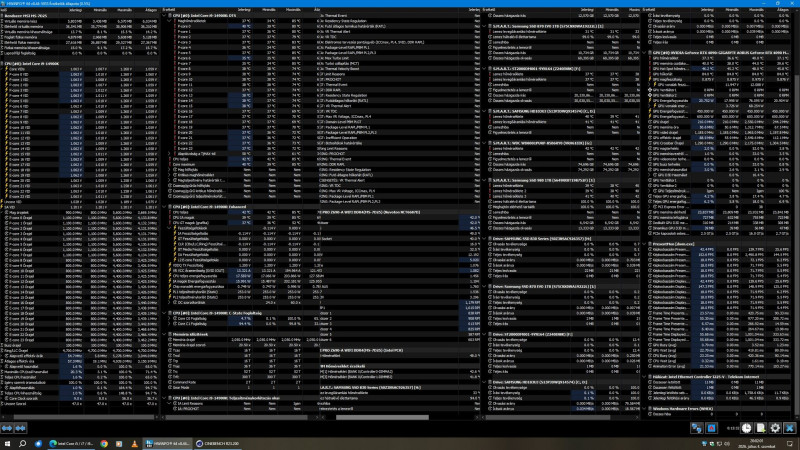The height and width of the screenshot is (450, 800).
Task: Switch to the Edge window on taskbar
Action: pos(71,444)
